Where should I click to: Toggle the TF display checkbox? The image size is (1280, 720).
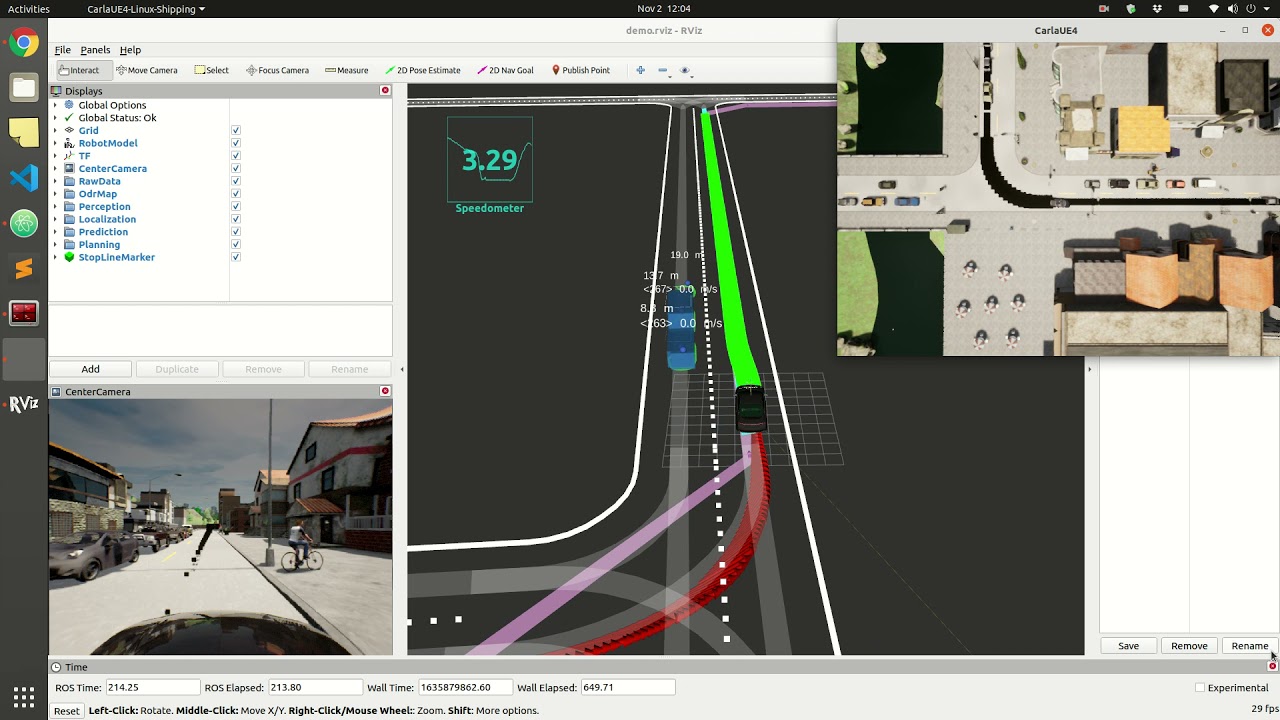point(236,156)
